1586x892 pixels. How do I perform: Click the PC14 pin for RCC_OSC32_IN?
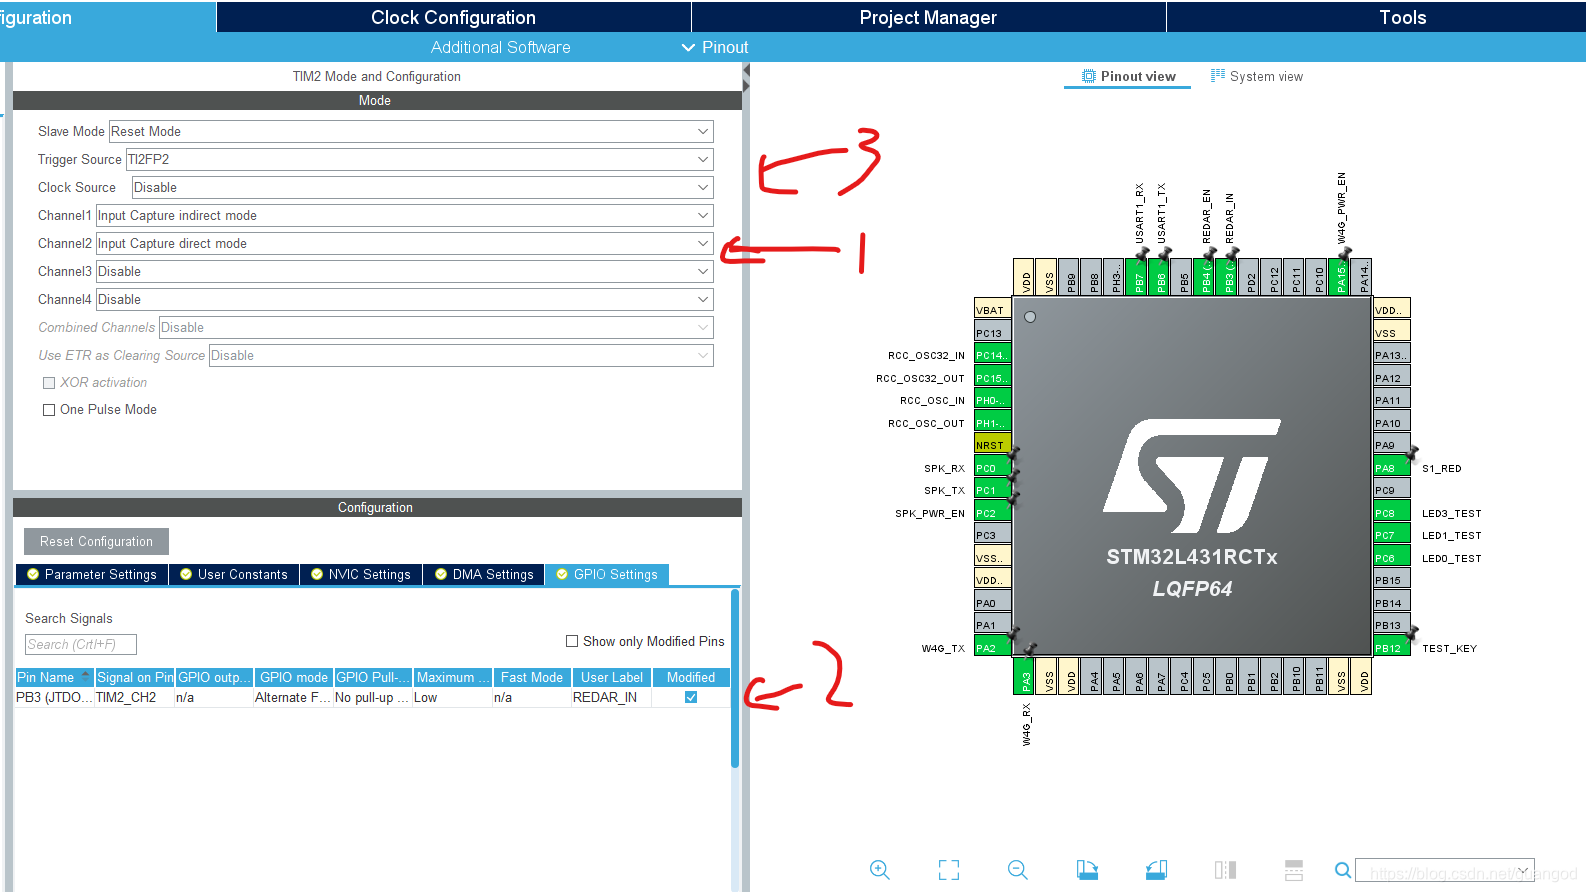(x=992, y=355)
